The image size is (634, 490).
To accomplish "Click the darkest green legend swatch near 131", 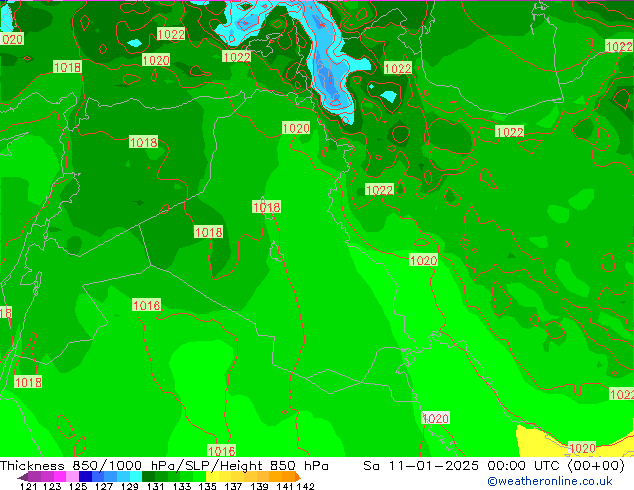I will coord(149,477).
